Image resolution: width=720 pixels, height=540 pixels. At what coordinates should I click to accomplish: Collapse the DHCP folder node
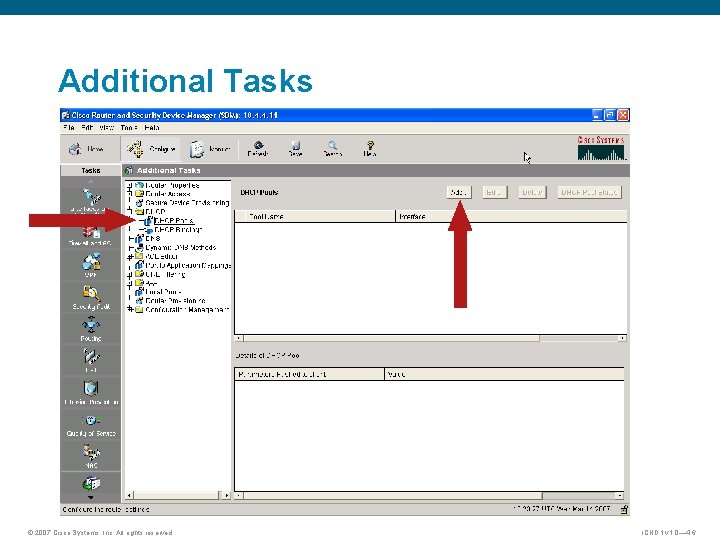(130, 212)
